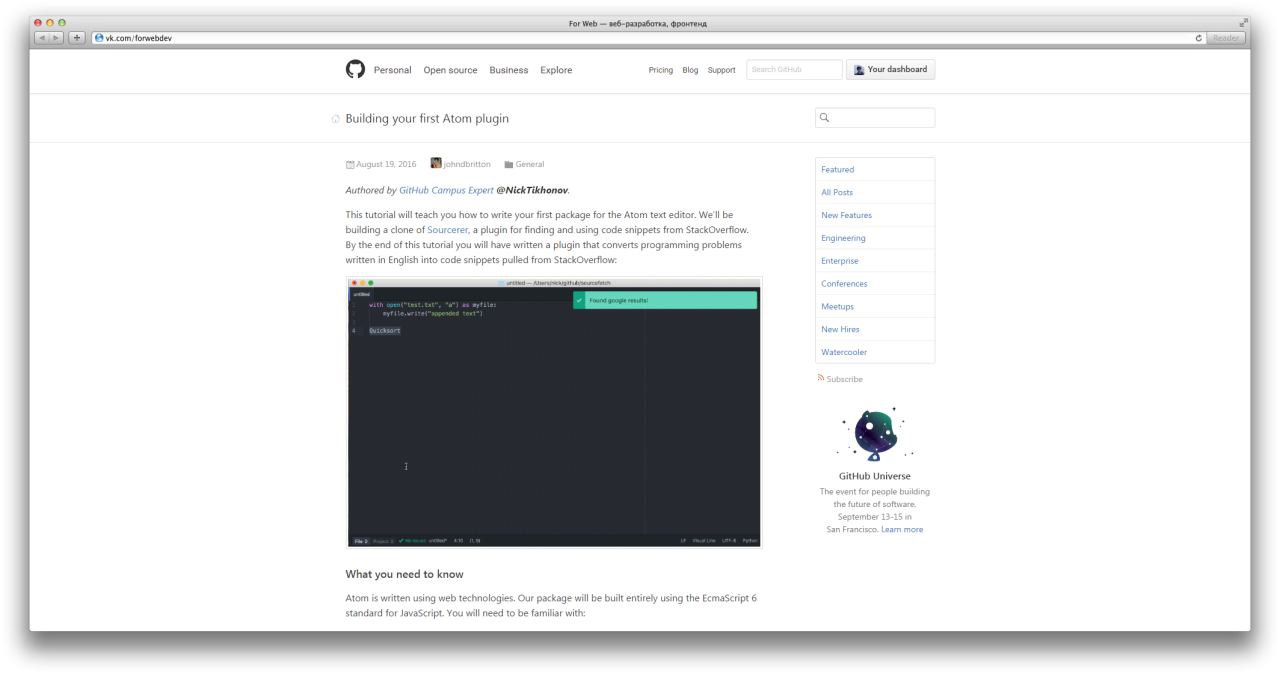Open the Blog link in header
The height and width of the screenshot is (674, 1280).
pyautogui.click(x=690, y=70)
